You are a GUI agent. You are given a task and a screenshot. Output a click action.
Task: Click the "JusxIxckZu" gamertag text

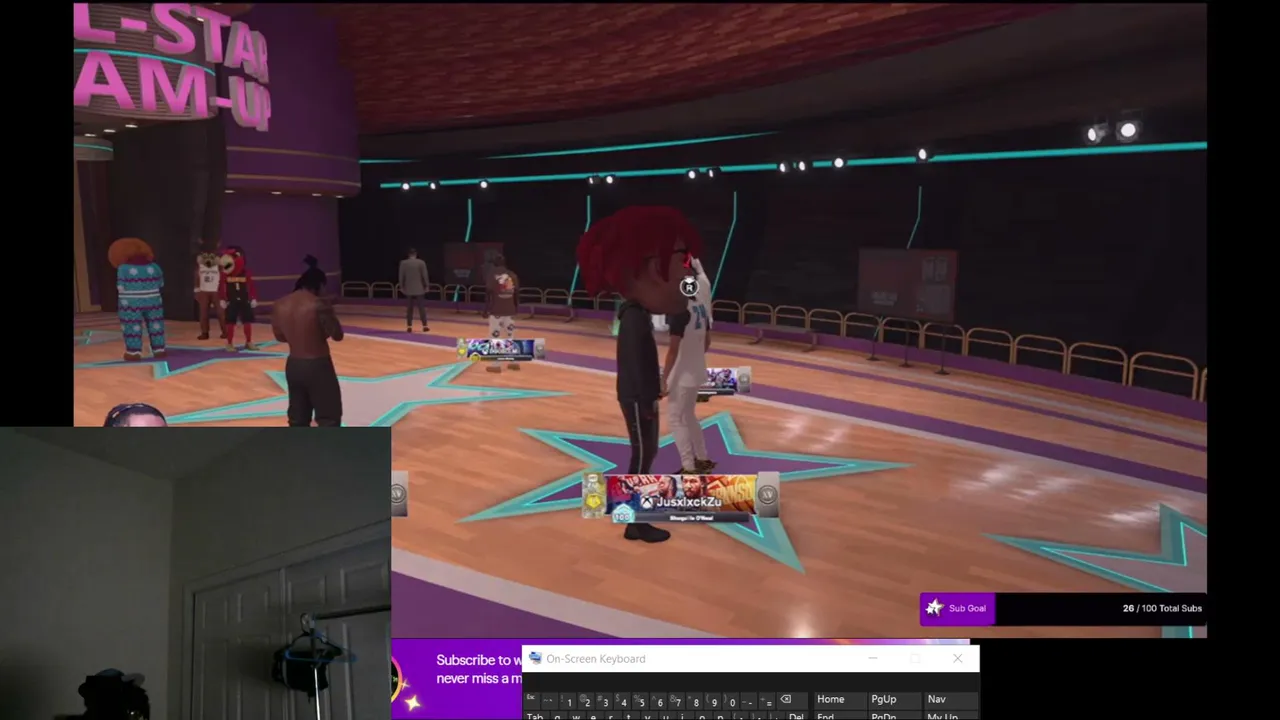(x=689, y=502)
